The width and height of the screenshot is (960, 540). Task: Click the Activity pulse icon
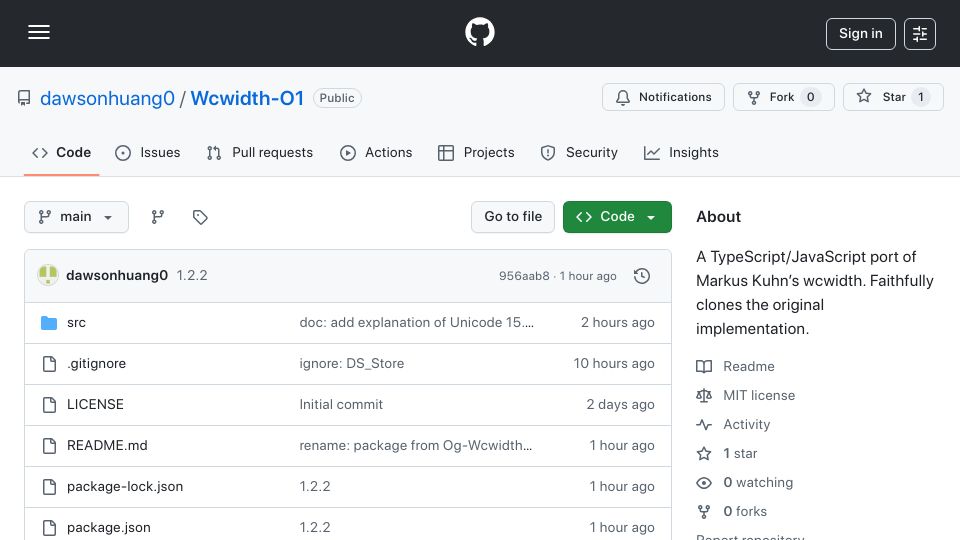pyautogui.click(x=704, y=424)
